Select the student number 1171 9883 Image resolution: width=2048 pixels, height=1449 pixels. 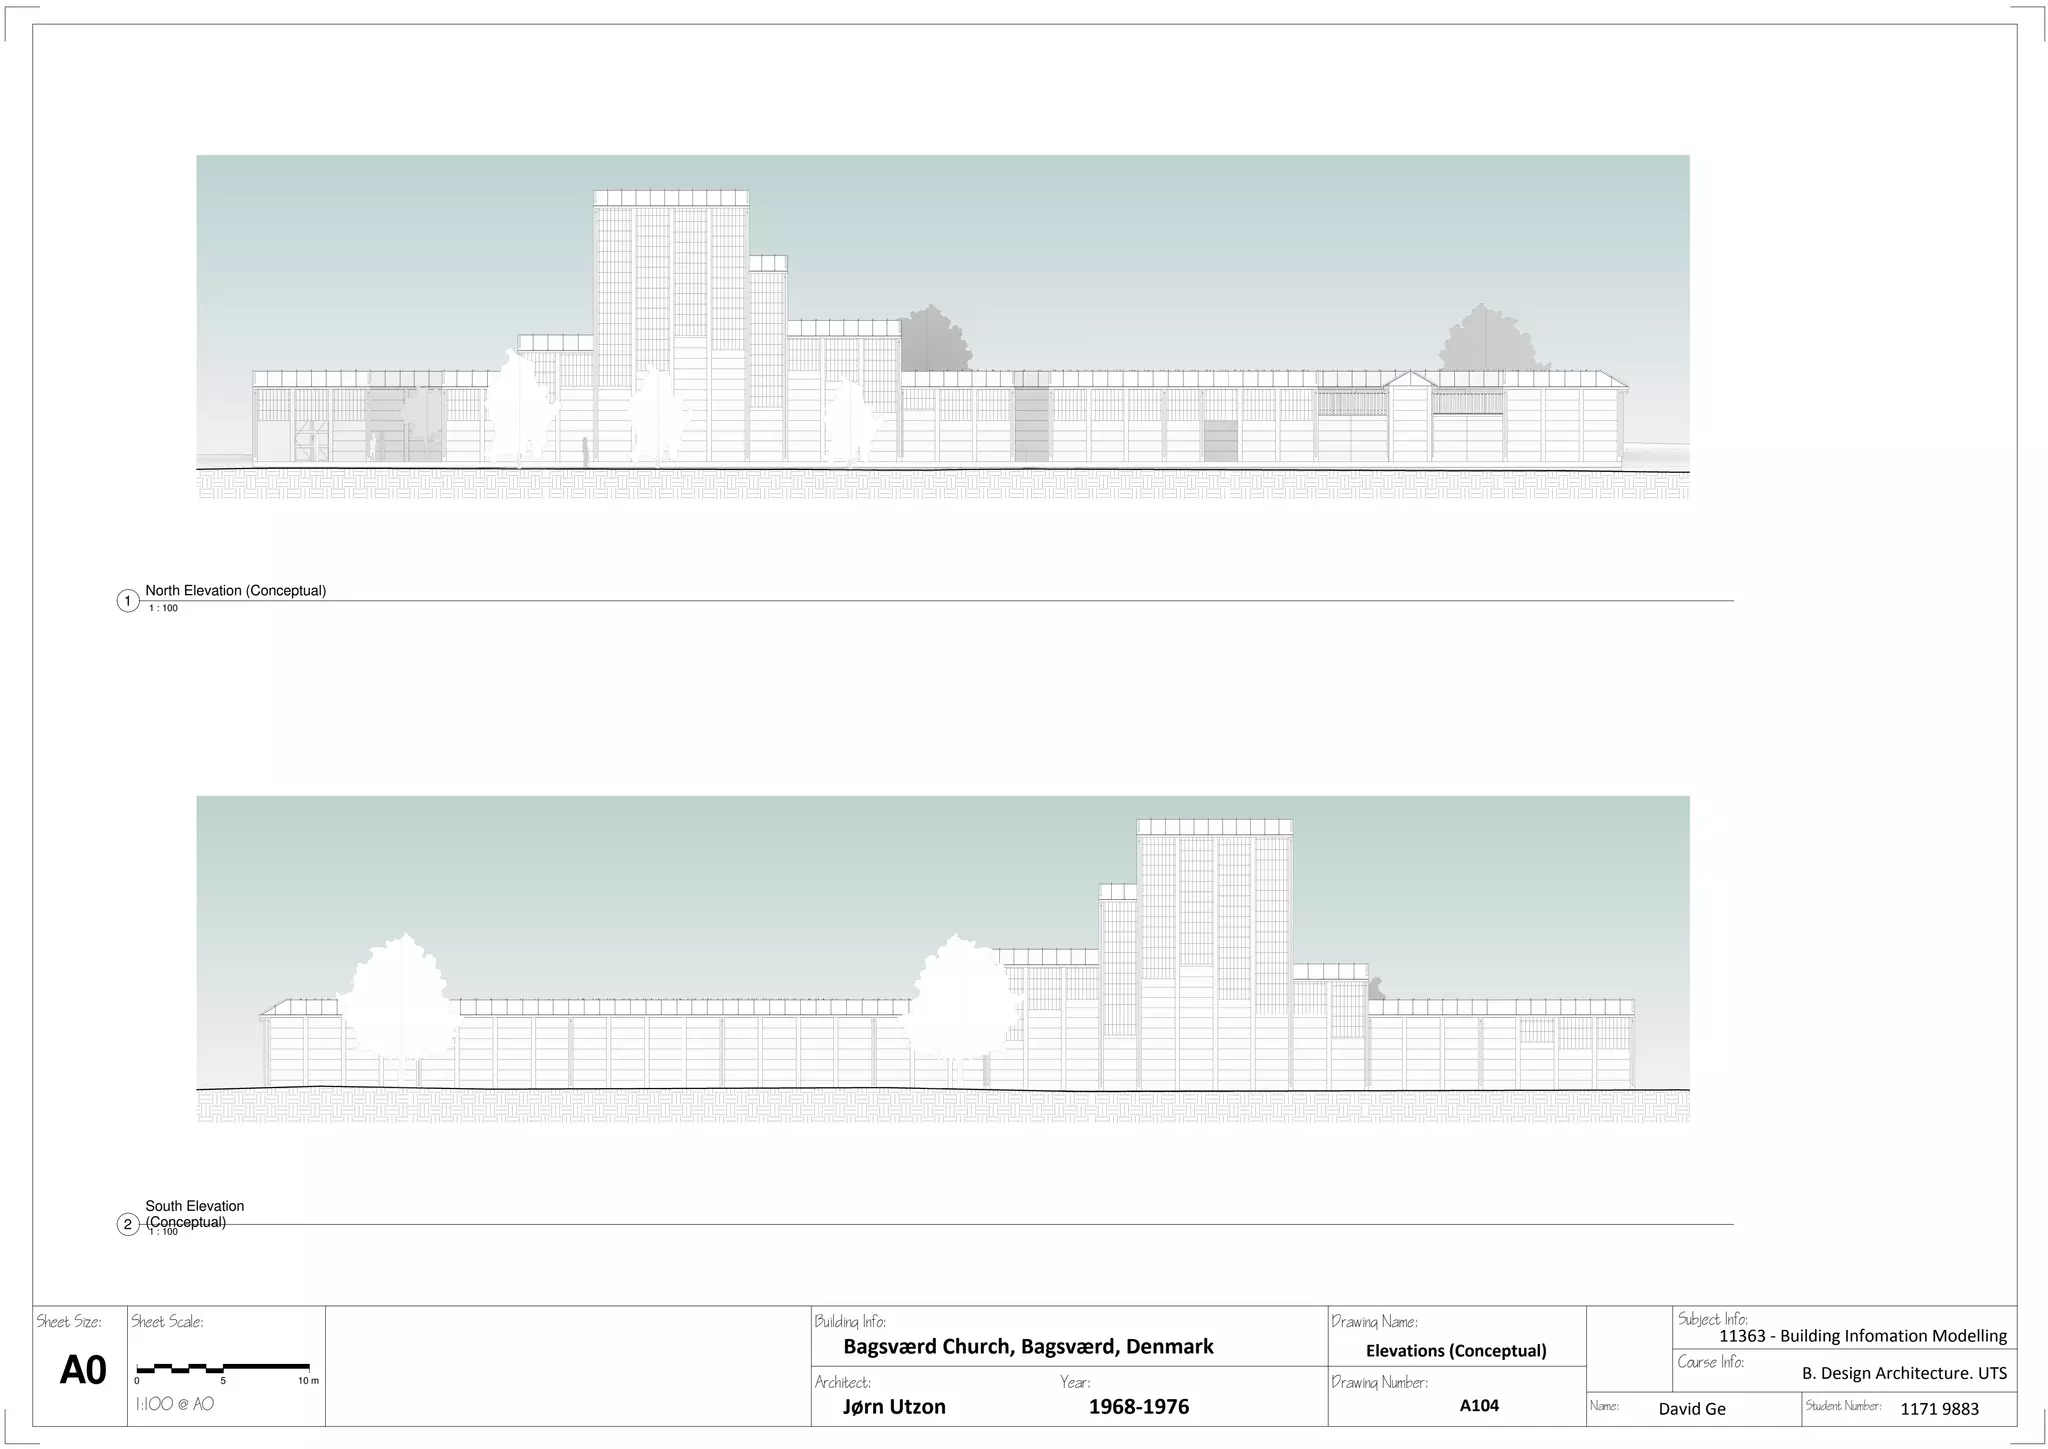click(x=1939, y=1409)
